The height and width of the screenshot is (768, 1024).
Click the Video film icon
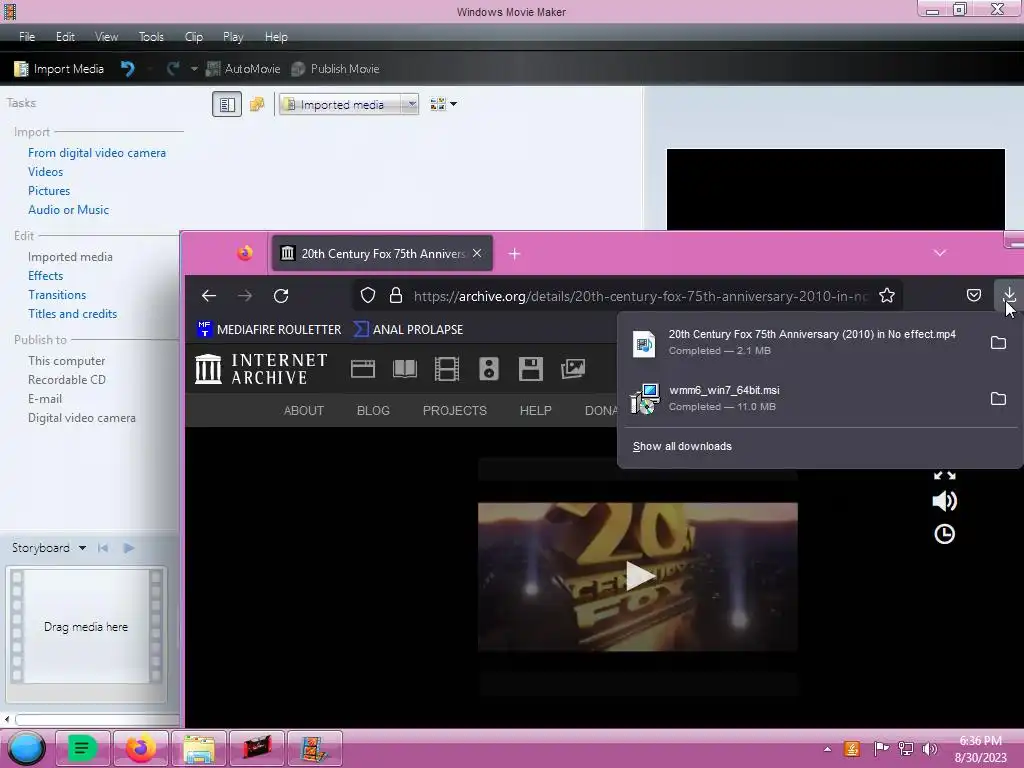tap(447, 369)
